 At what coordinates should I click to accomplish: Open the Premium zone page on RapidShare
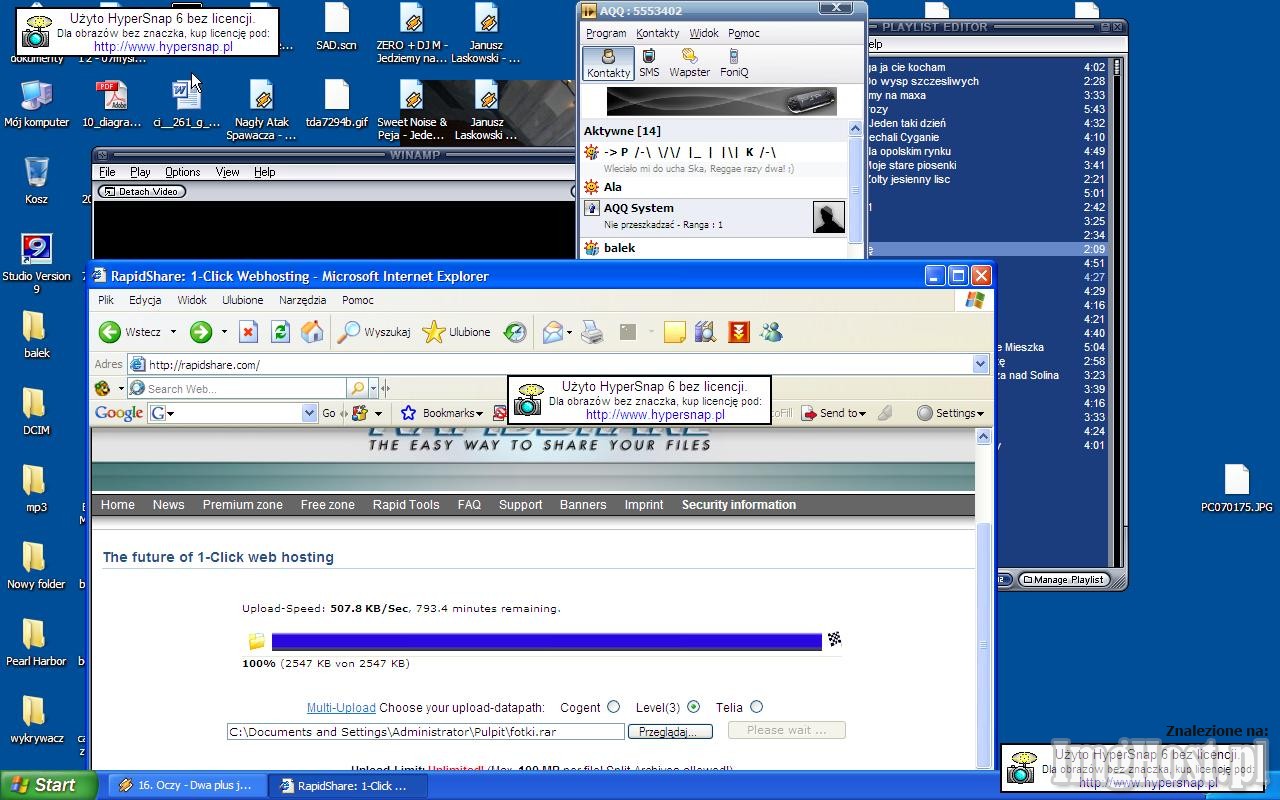(243, 505)
